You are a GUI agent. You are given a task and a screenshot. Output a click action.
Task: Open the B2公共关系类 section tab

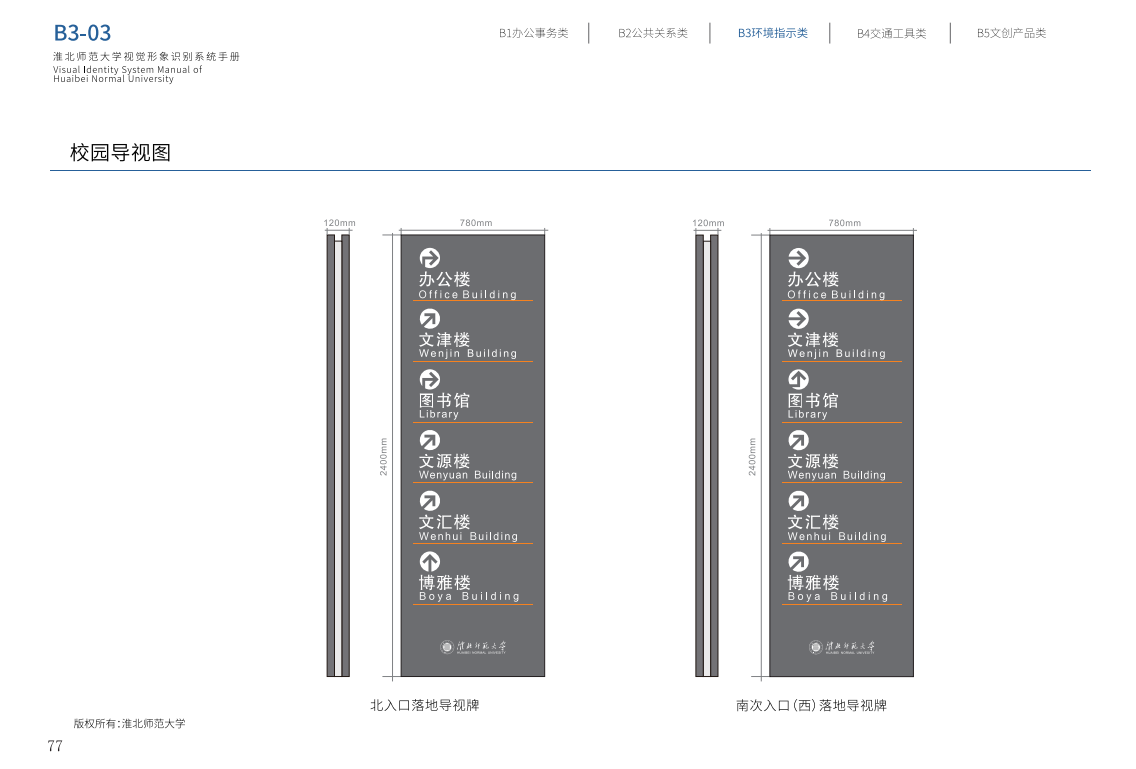[x=653, y=33]
